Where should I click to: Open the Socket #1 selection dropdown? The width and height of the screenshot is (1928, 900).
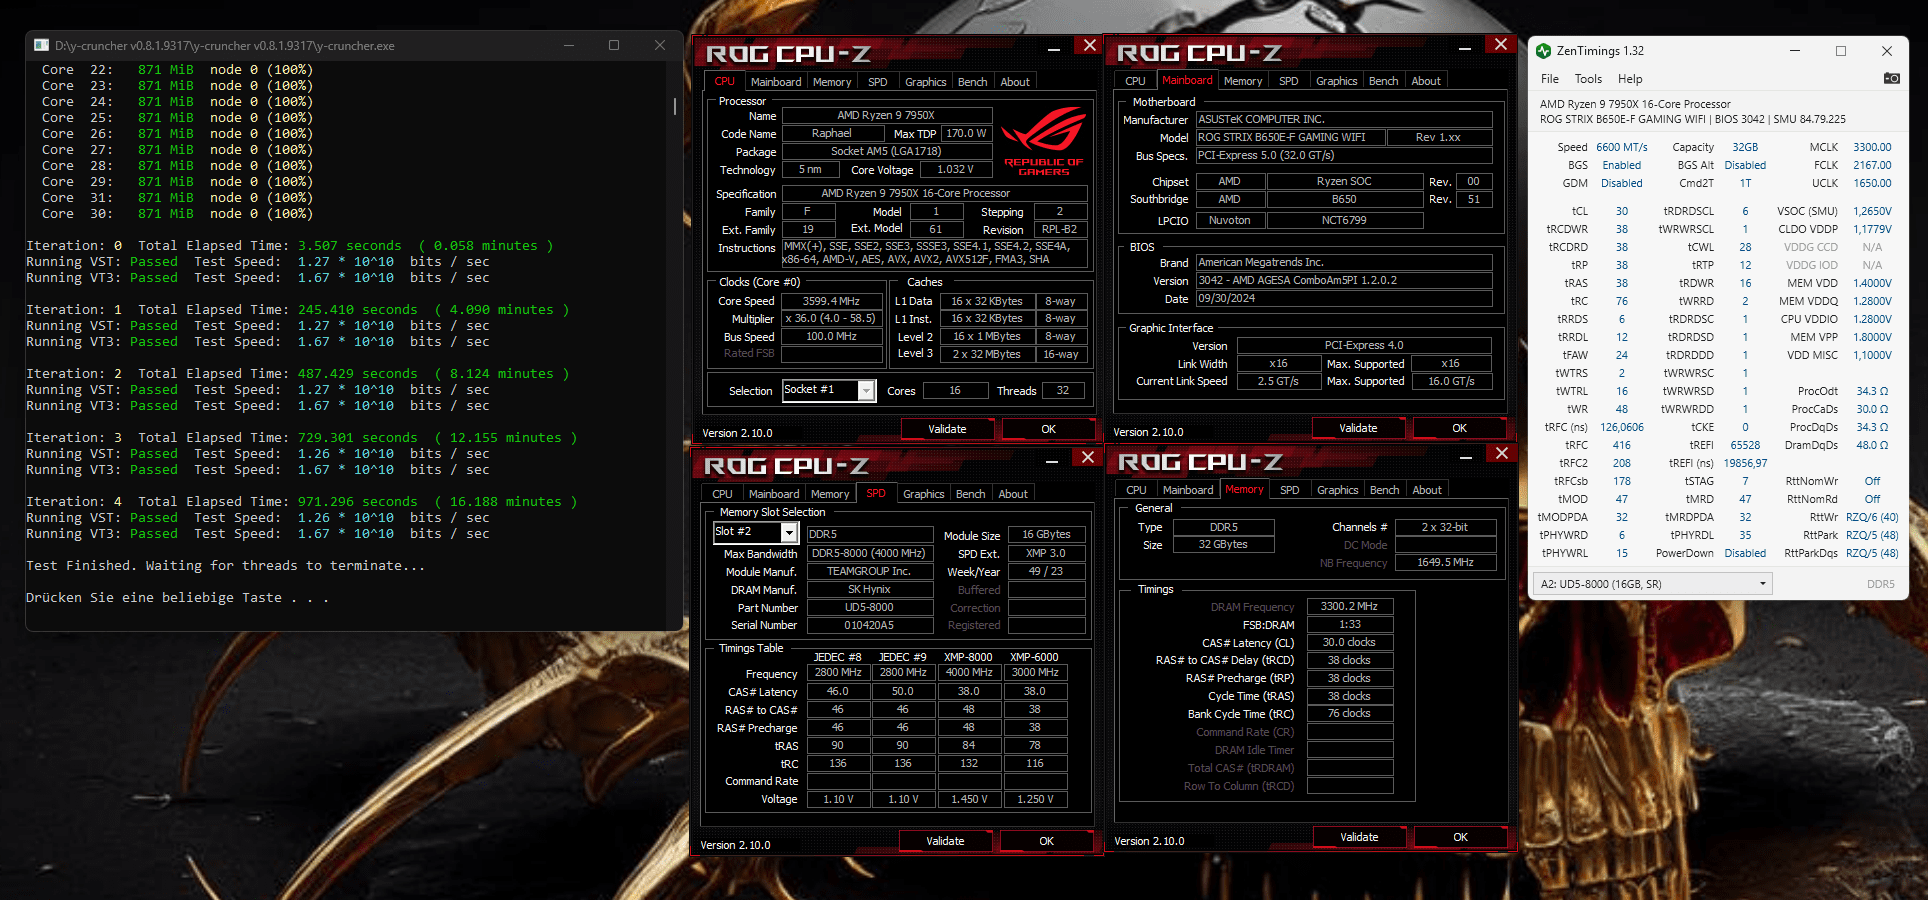click(x=866, y=390)
